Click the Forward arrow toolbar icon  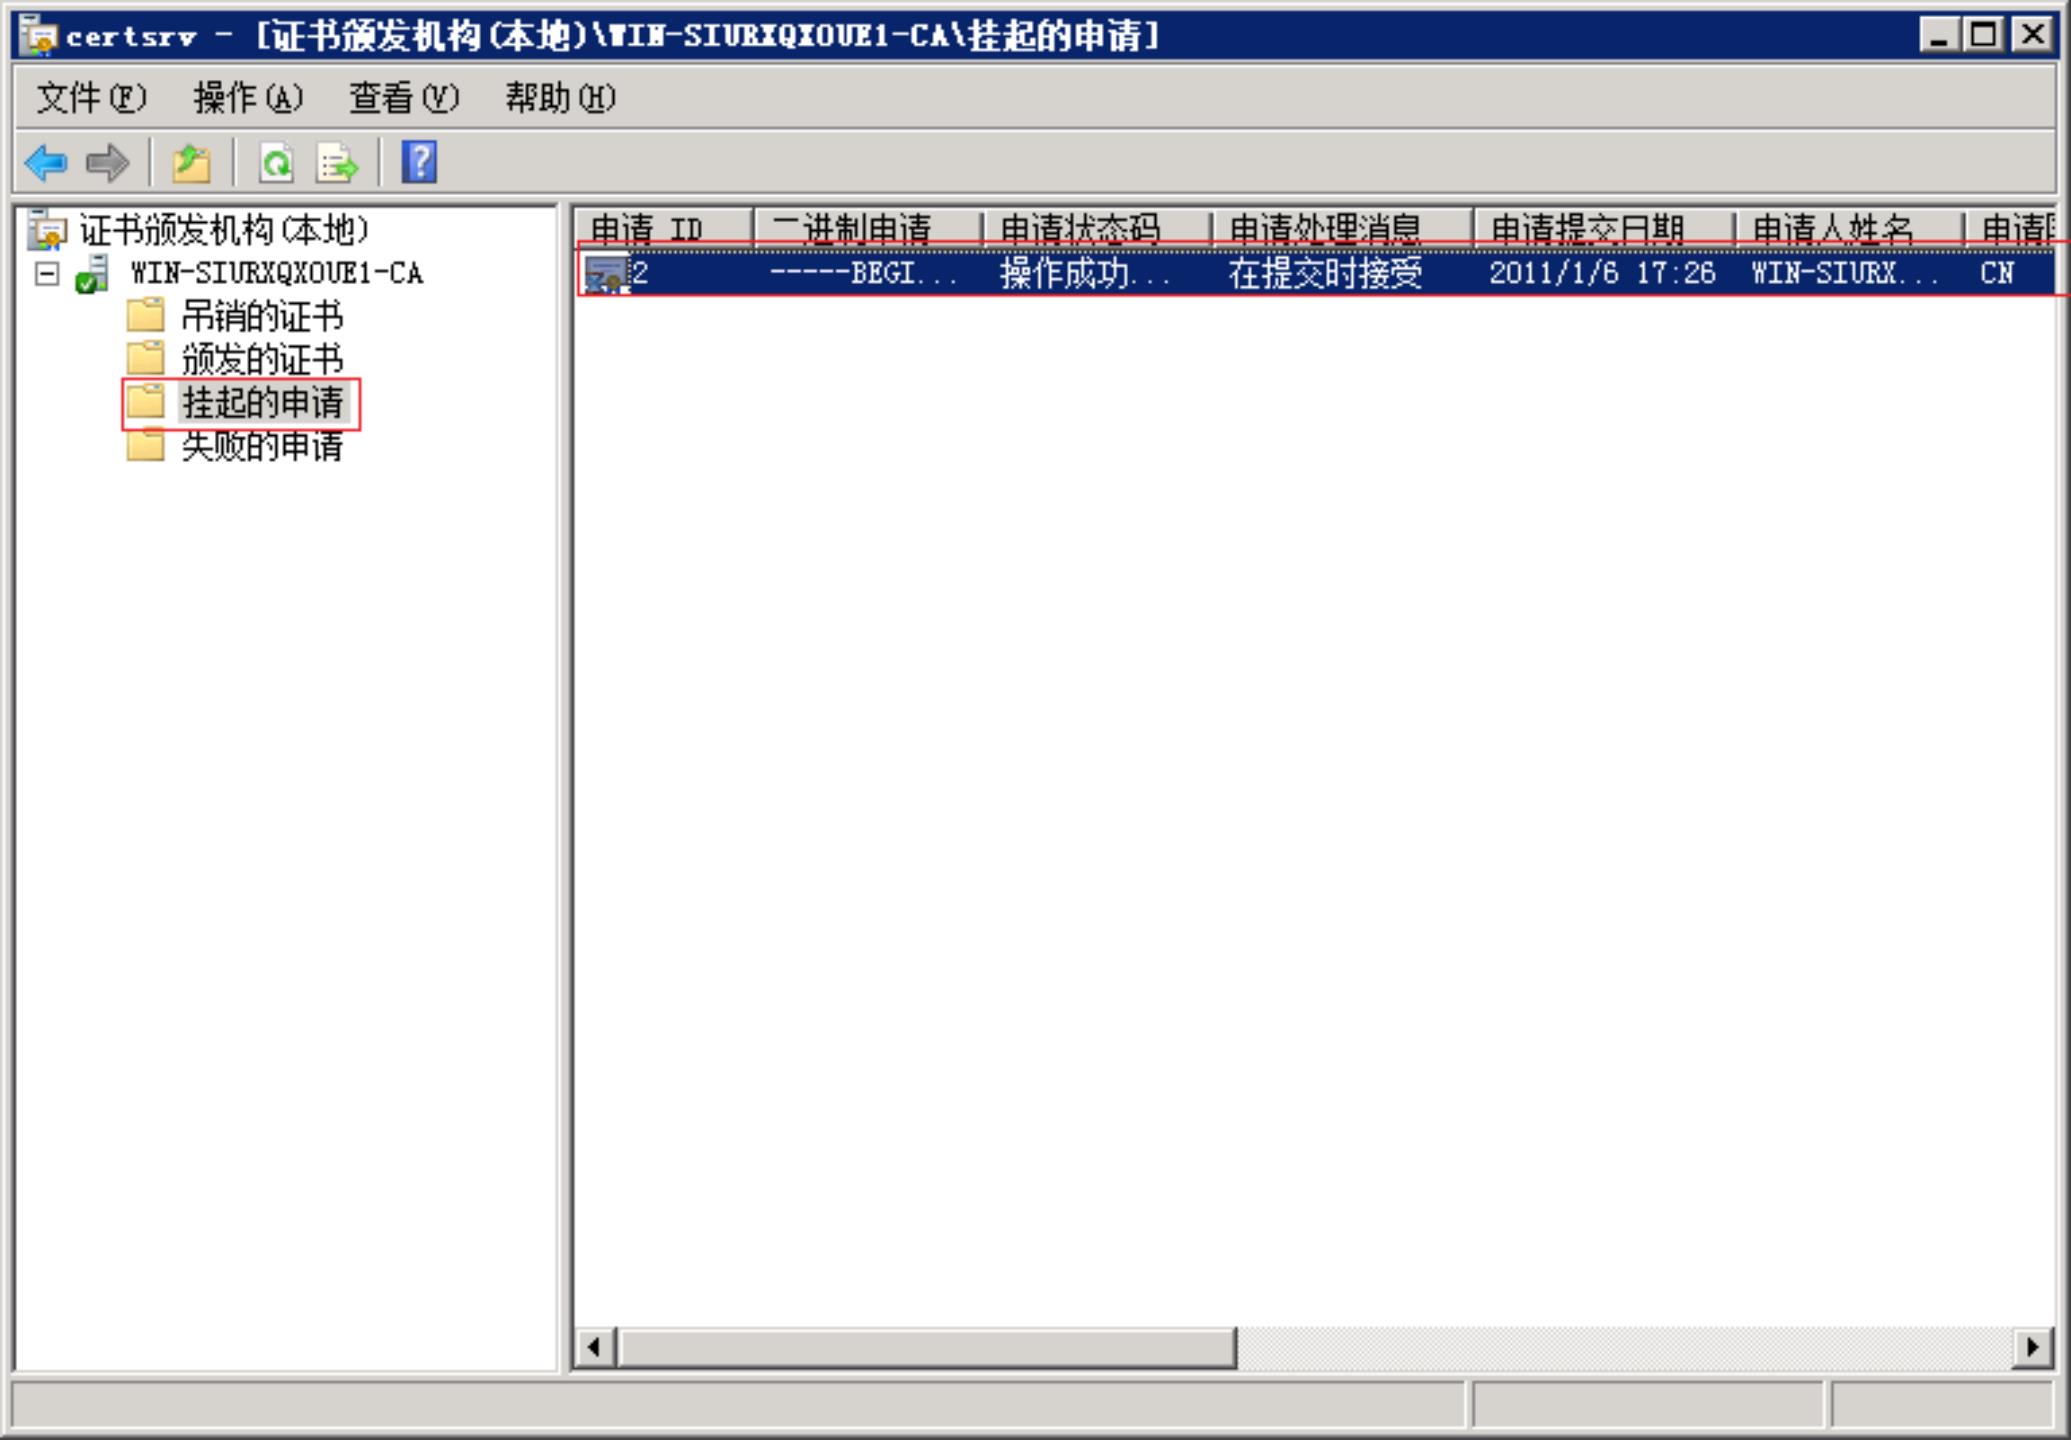click(108, 163)
